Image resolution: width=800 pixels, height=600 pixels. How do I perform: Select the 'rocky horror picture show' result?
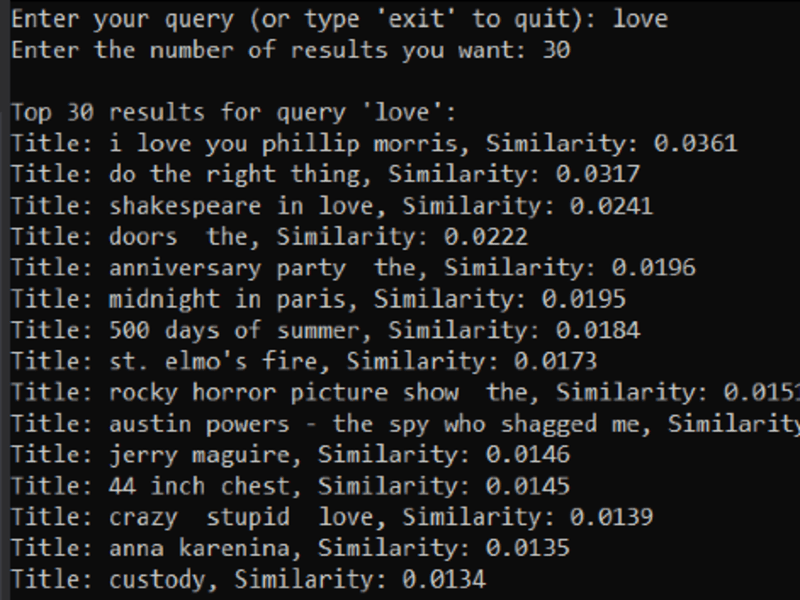point(406,393)
